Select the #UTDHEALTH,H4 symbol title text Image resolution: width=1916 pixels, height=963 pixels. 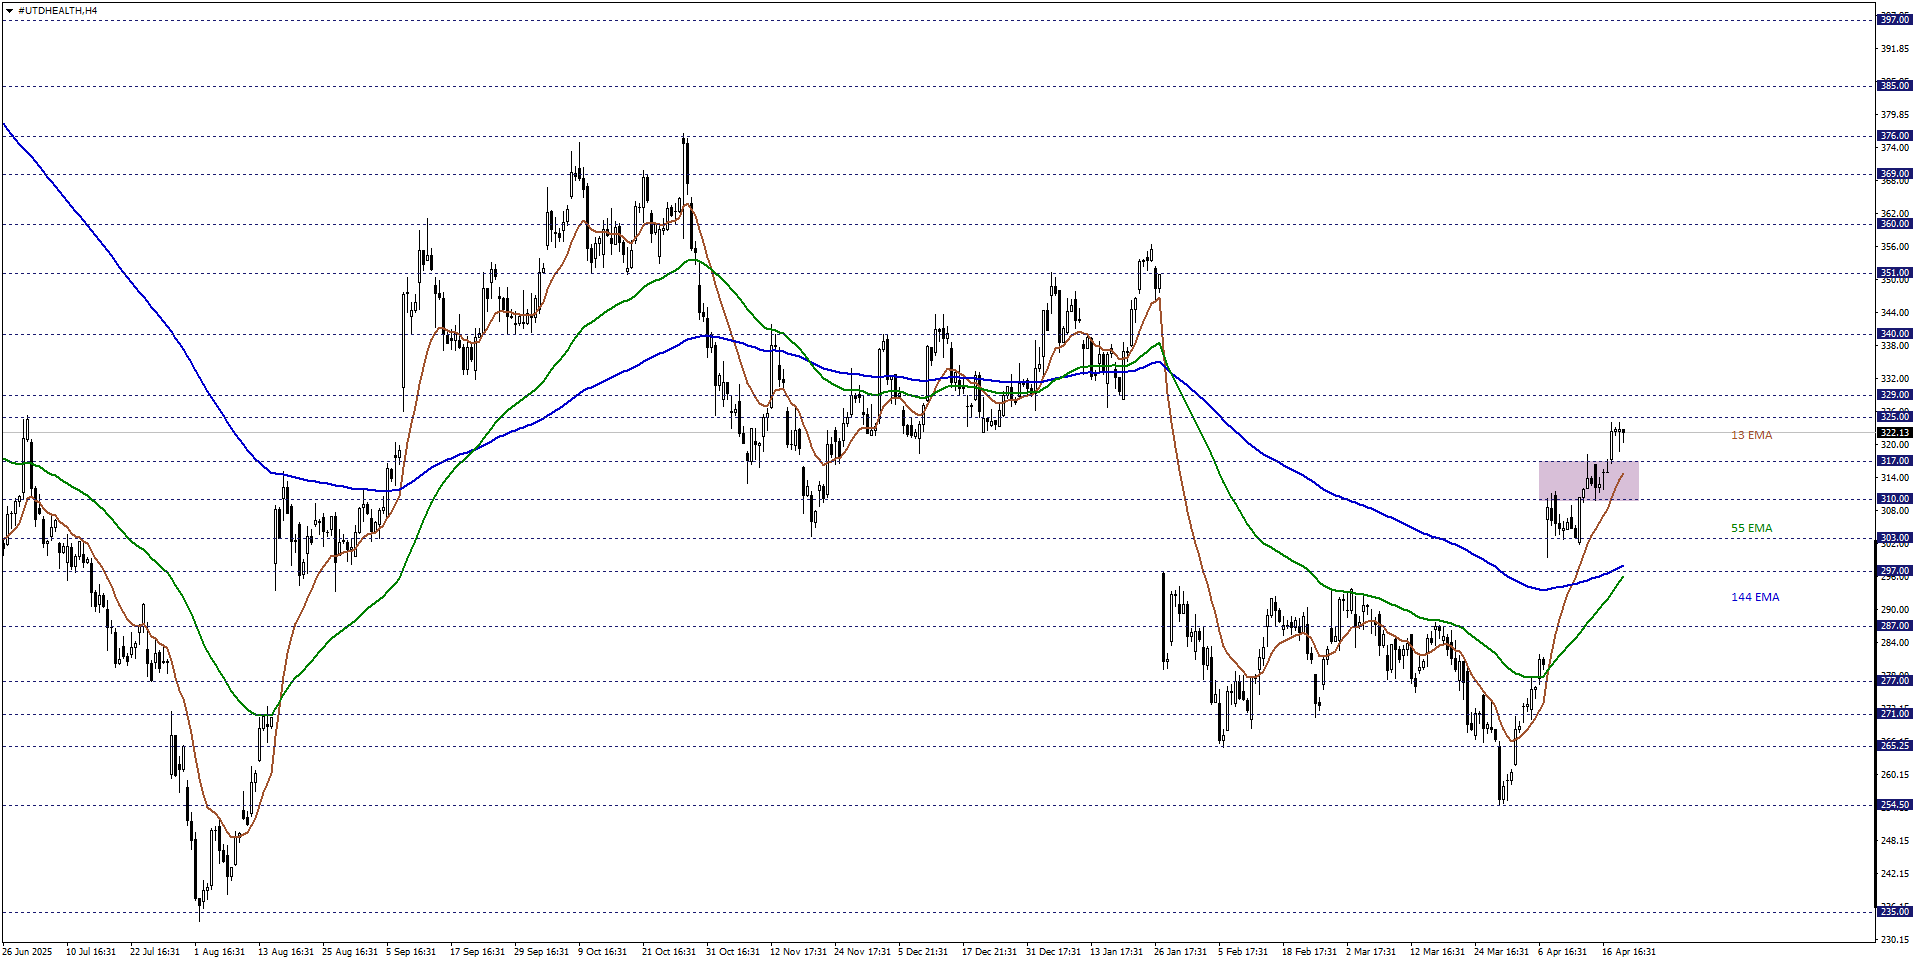55,10
